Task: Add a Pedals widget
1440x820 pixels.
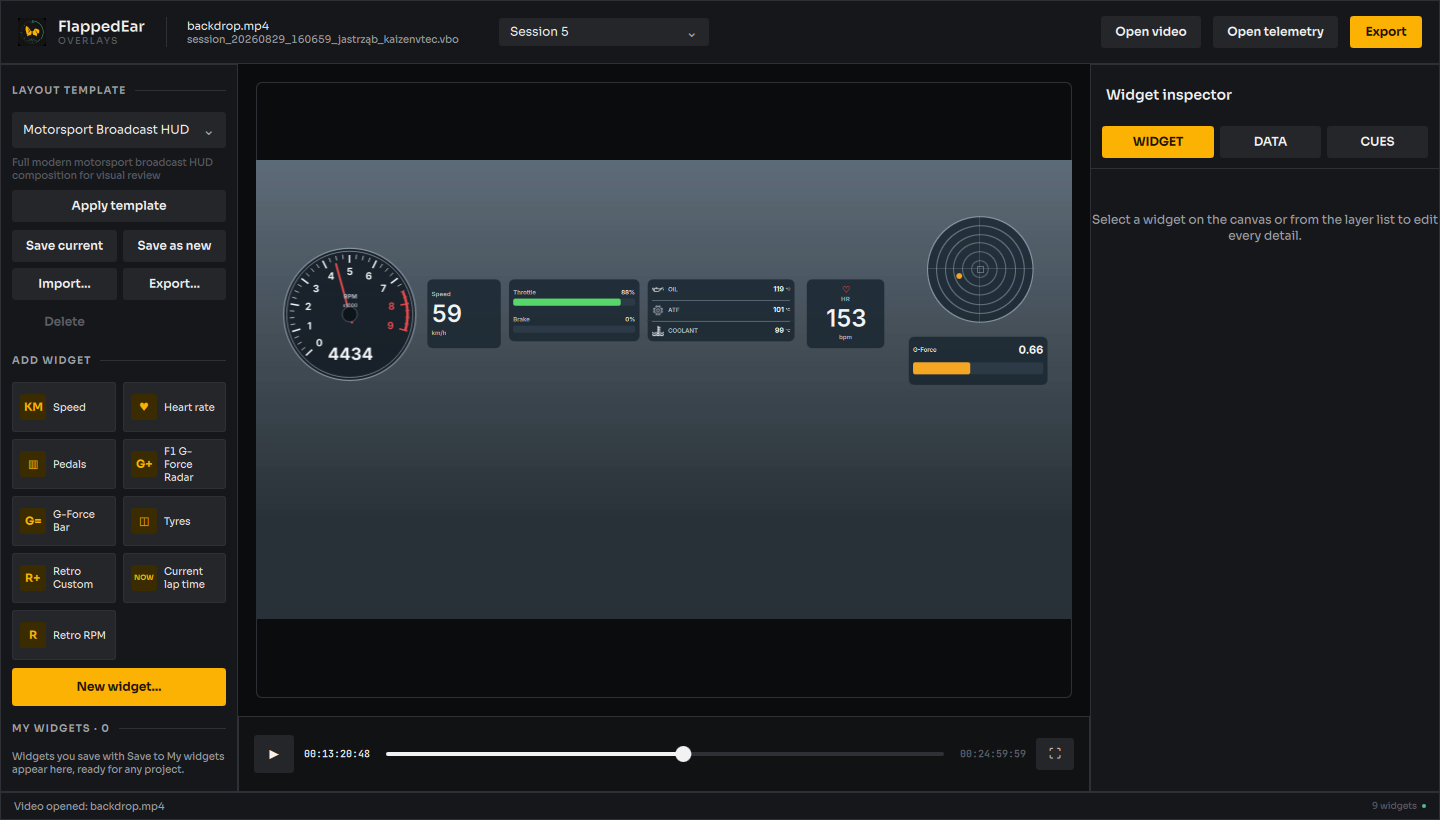Action: [x=64, y=464]
